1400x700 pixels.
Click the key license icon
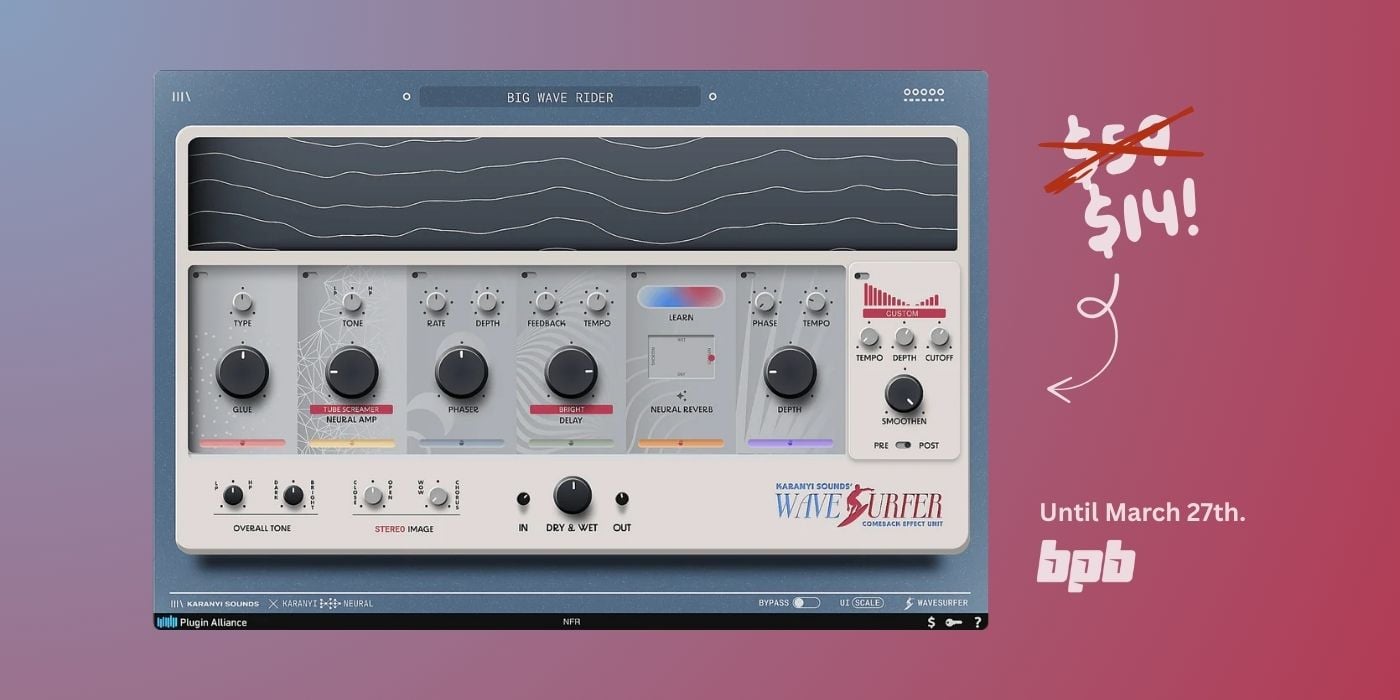coord(954,622)
